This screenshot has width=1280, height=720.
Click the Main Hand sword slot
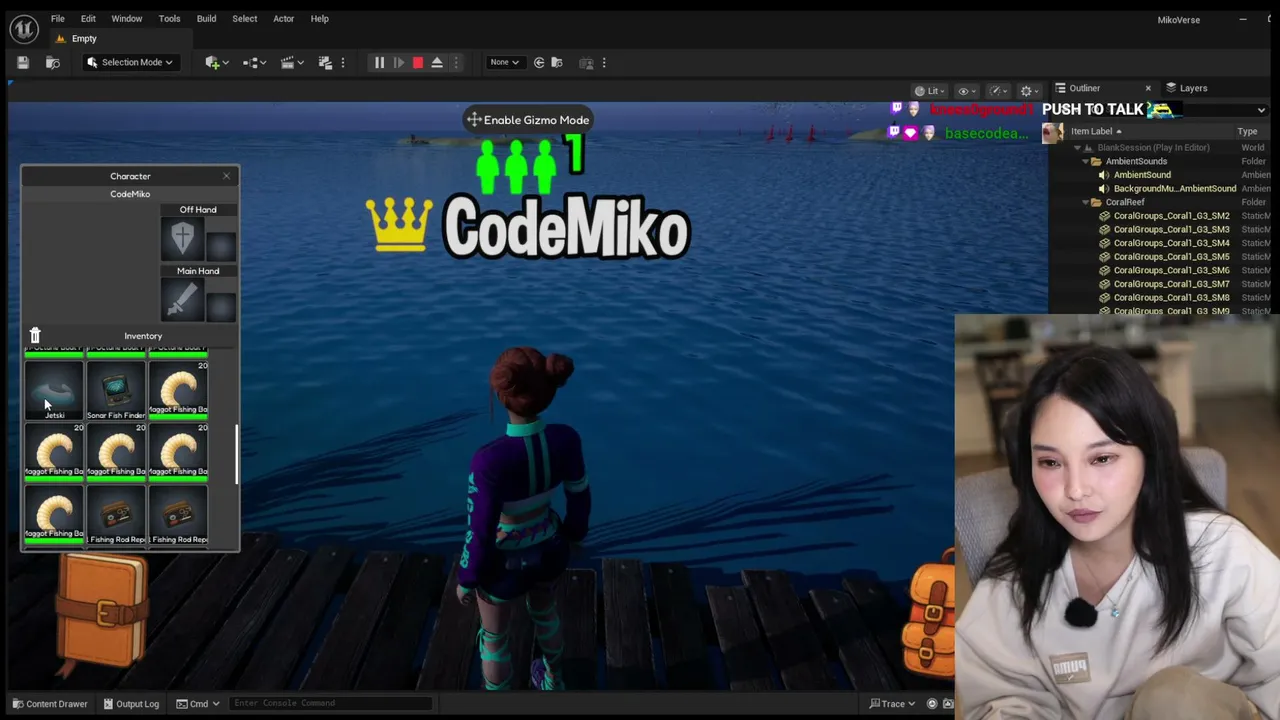tap(182, 300)
